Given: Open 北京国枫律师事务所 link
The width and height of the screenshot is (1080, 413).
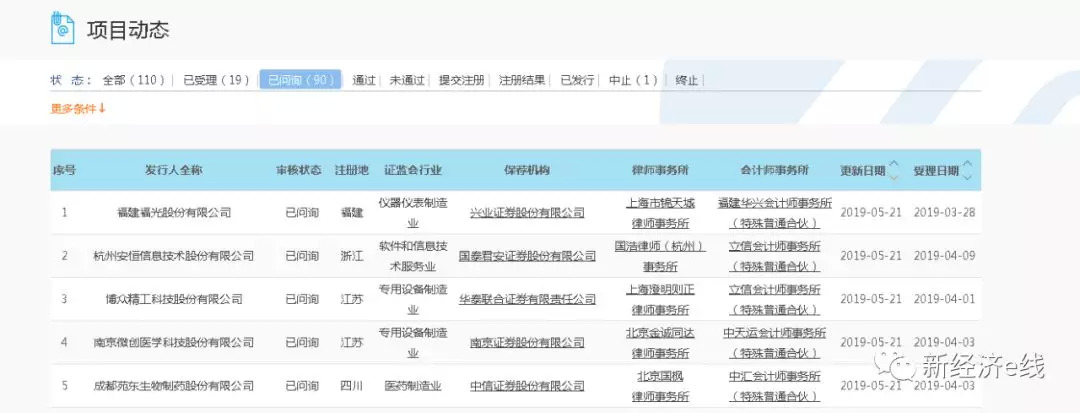Looking at the screenshot, I should coord(660,386).
